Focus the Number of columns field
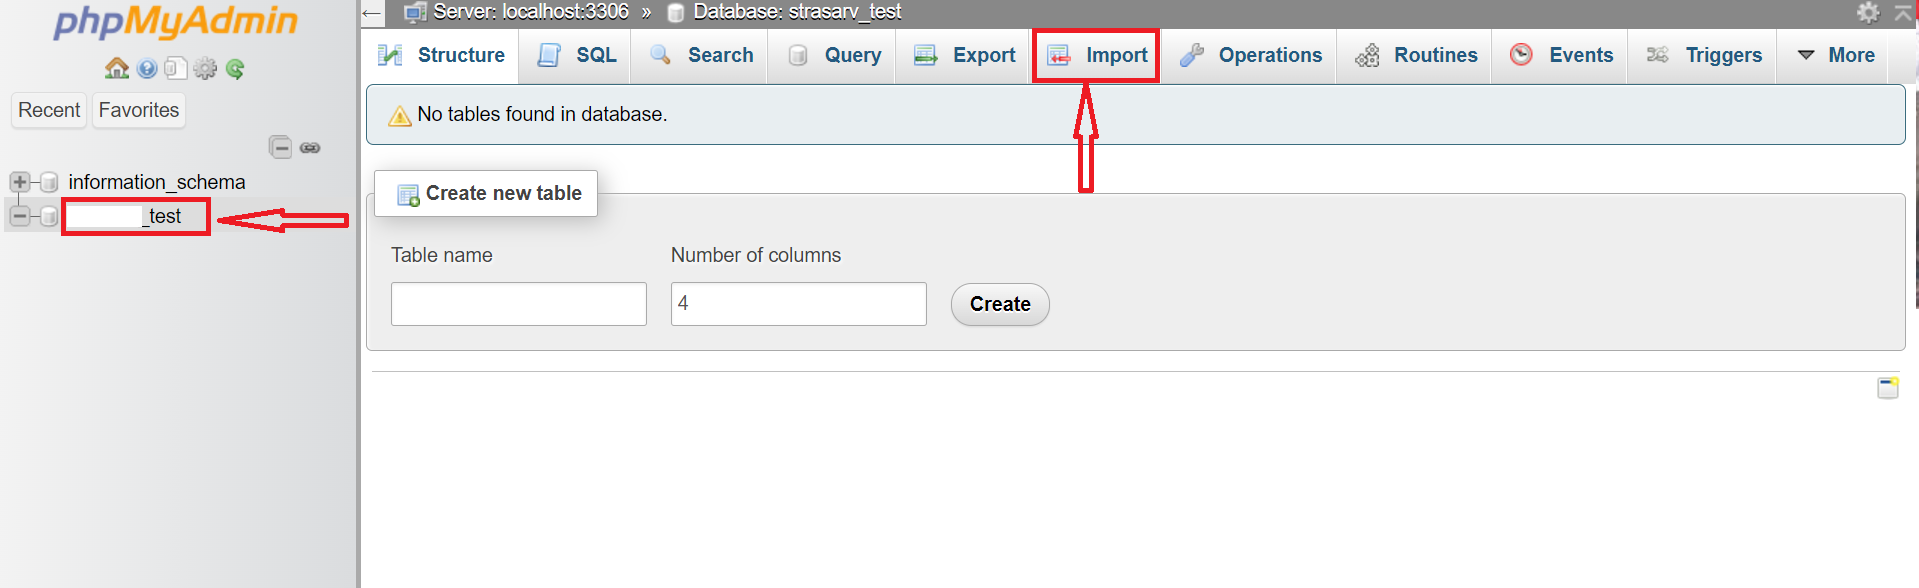This screenshot has width=1919, height=588. pos(799,304)
